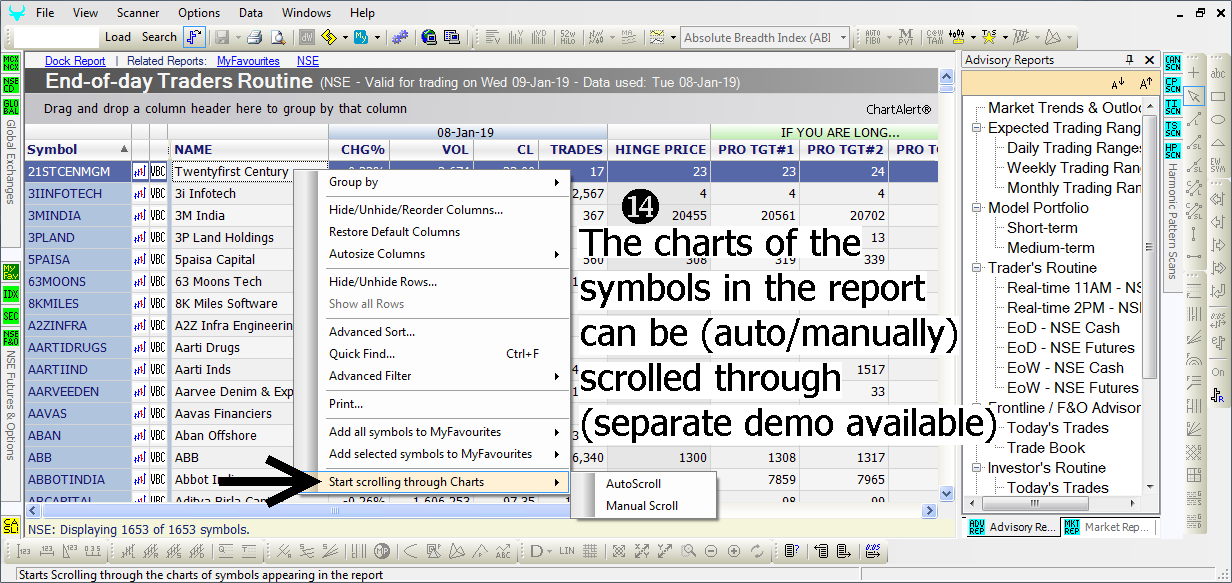Click the zoom-out magnifier in bottom toolbar

(711, 551)
